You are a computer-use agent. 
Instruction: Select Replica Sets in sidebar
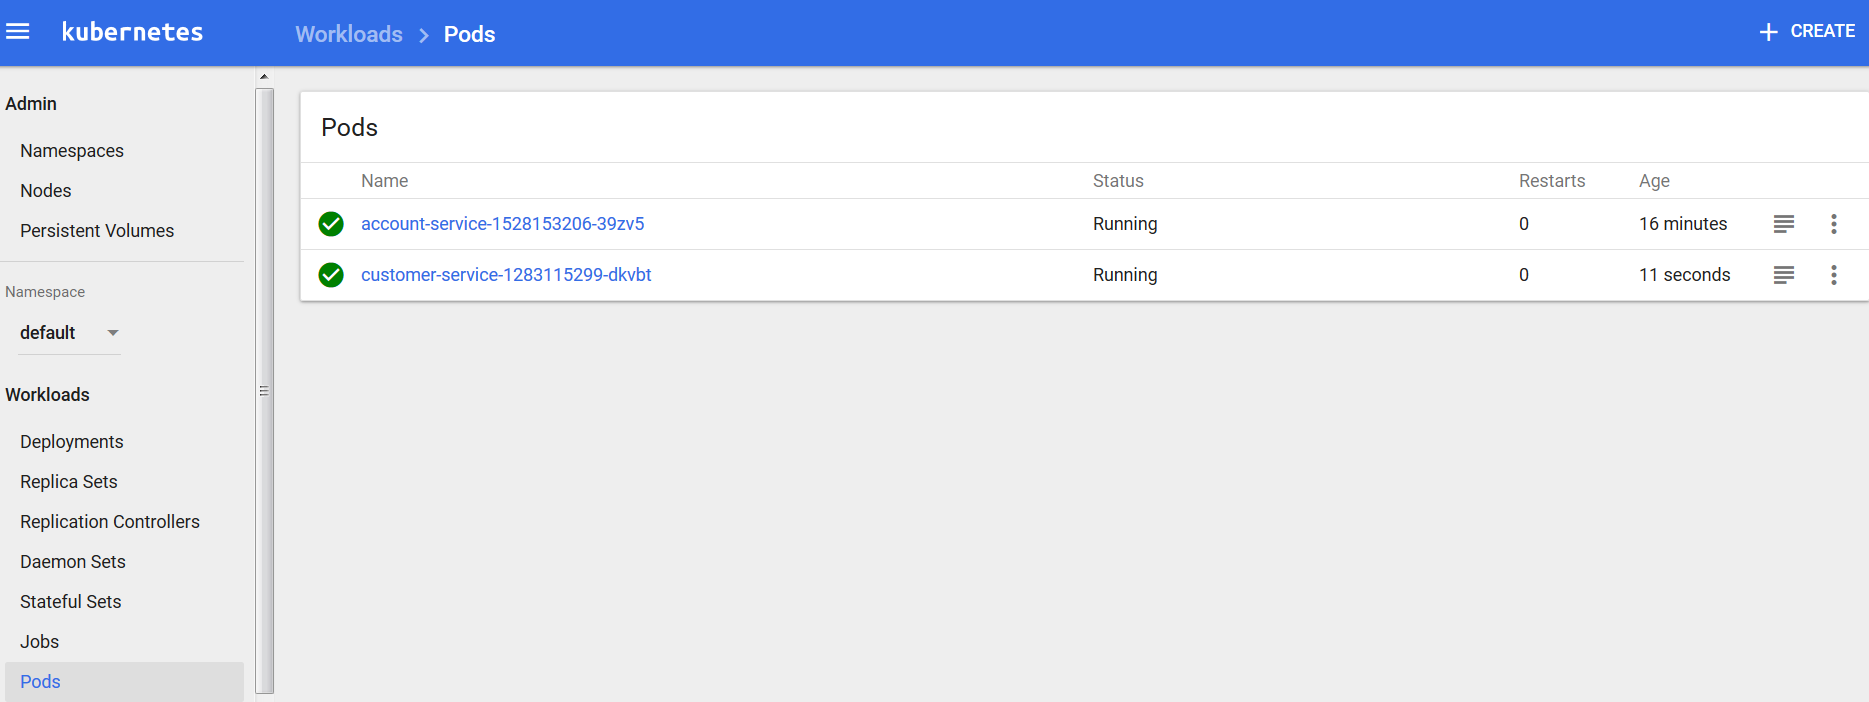[x=69, y=482]
